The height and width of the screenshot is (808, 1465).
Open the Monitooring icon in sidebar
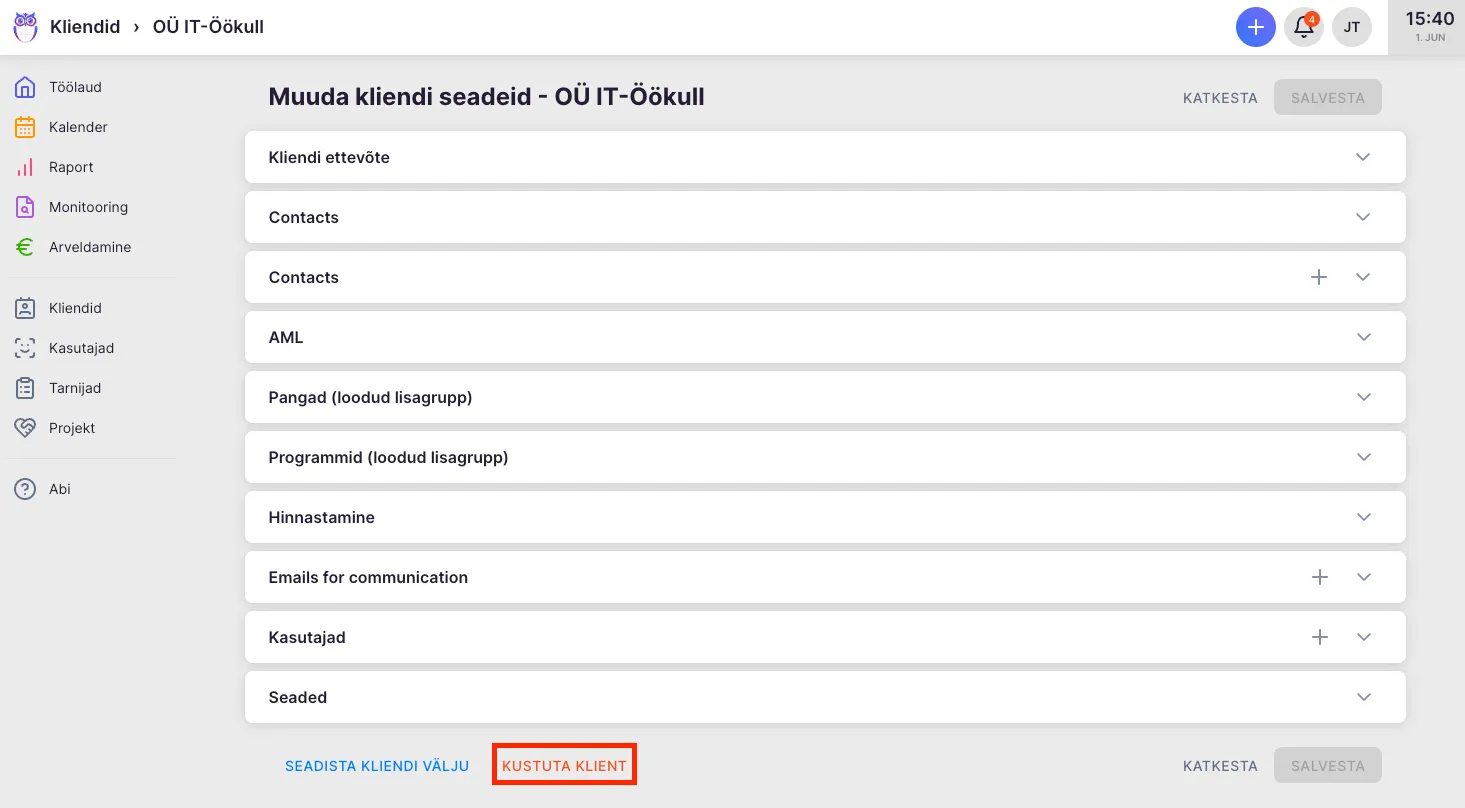(25, 207)
